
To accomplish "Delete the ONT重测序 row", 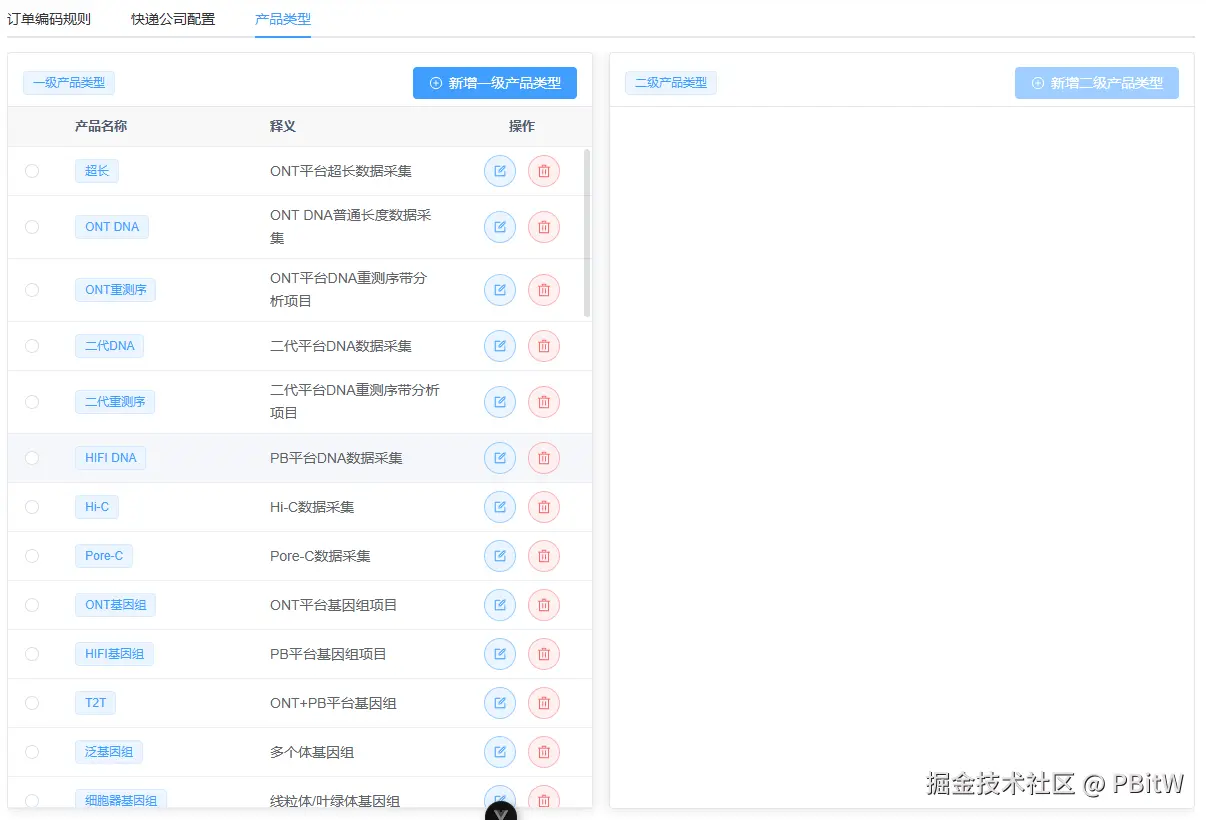I will coord(544,290).
